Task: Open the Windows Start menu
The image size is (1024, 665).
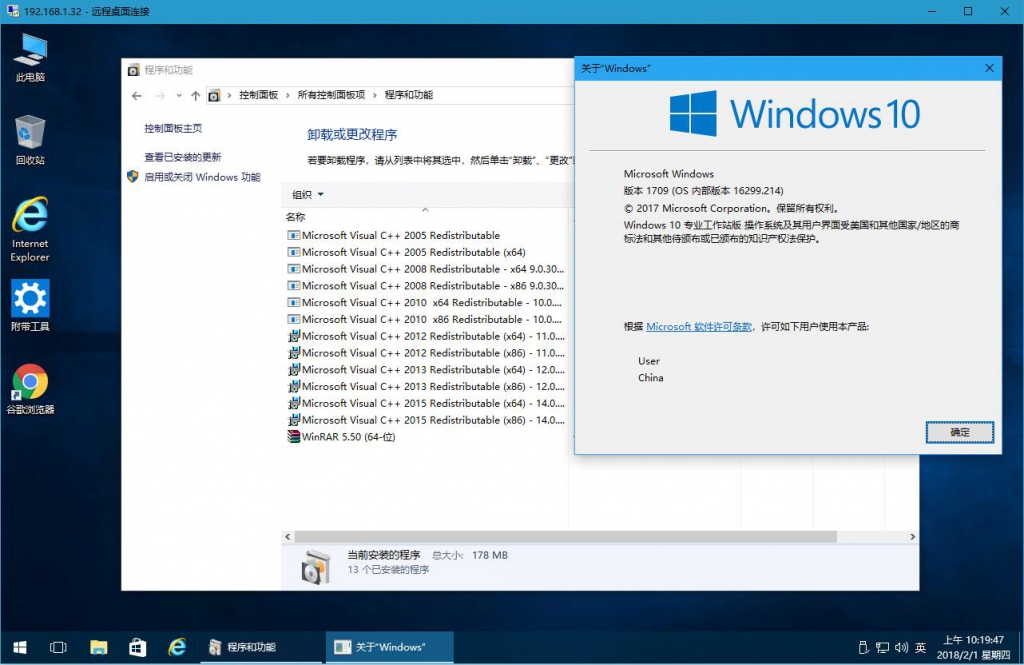Action: (20, 647)
